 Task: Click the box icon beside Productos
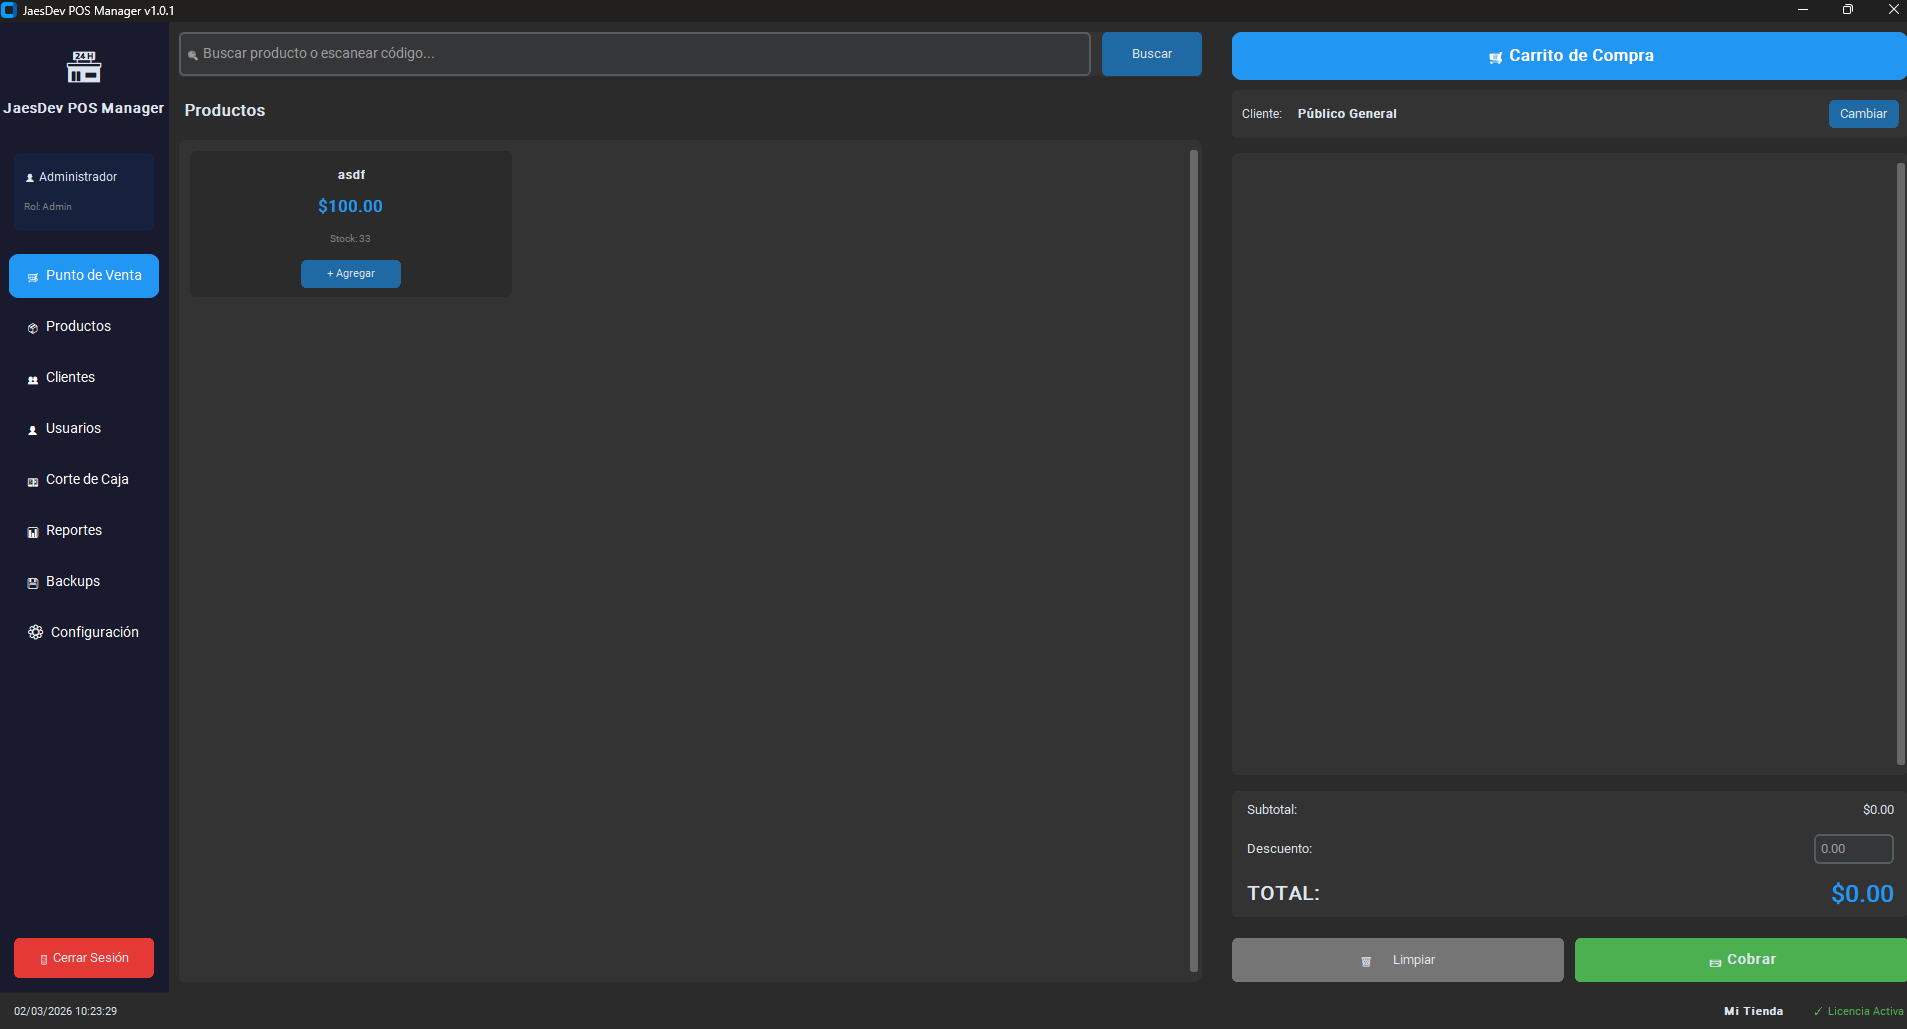33,328
